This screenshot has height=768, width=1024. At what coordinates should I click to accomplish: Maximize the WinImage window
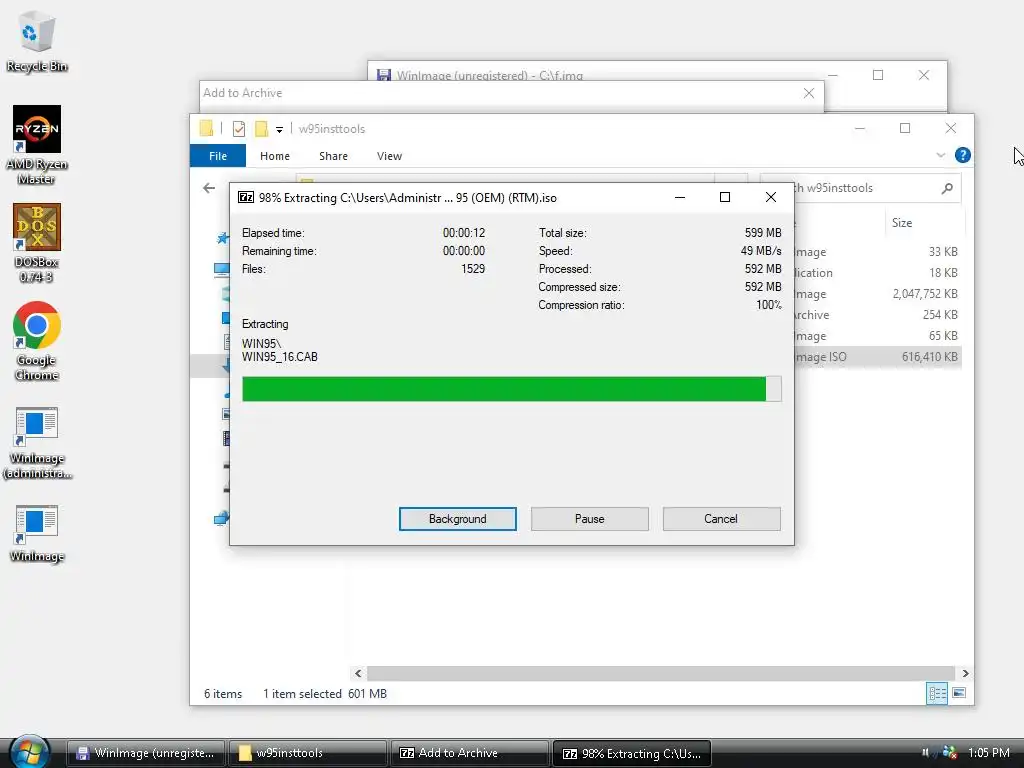tap(878, 74)
